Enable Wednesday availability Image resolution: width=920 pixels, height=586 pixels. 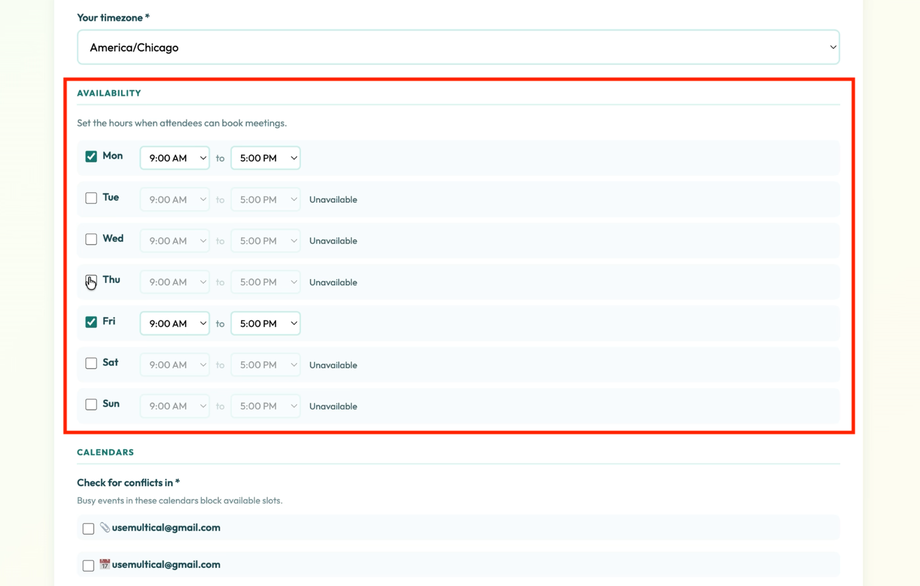coord(90,239)
